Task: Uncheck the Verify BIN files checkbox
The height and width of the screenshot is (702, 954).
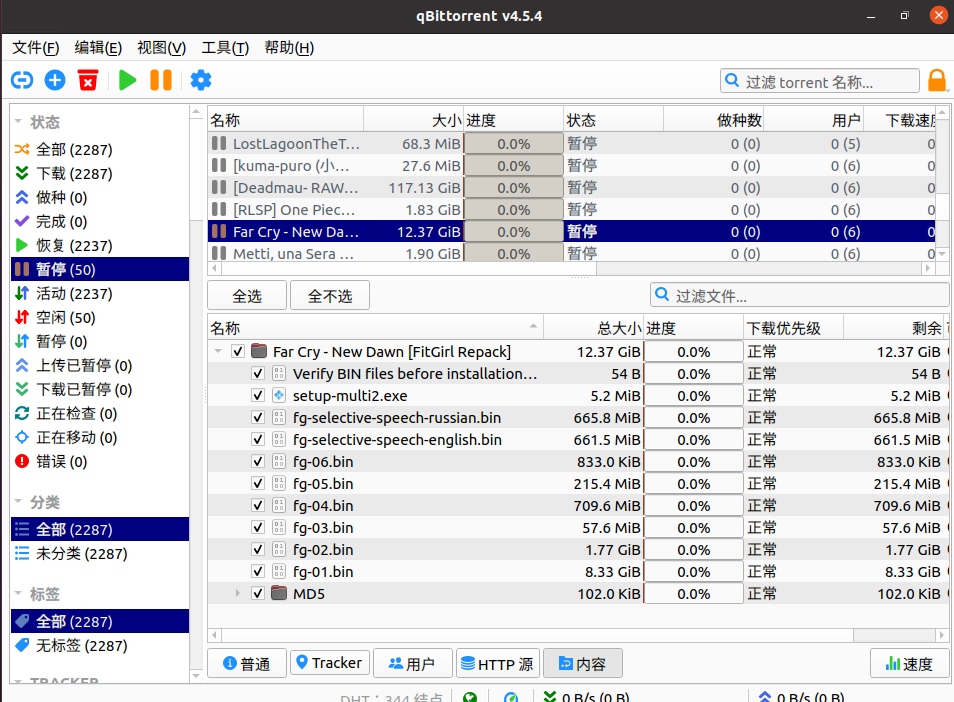Action: pyautogui.click(x=258, y=374)
